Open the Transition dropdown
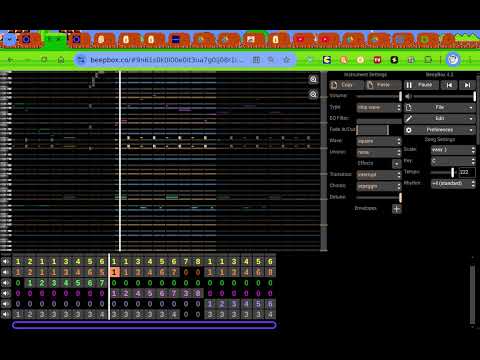This screenshot has width=480, height=360. coord(379,175)
